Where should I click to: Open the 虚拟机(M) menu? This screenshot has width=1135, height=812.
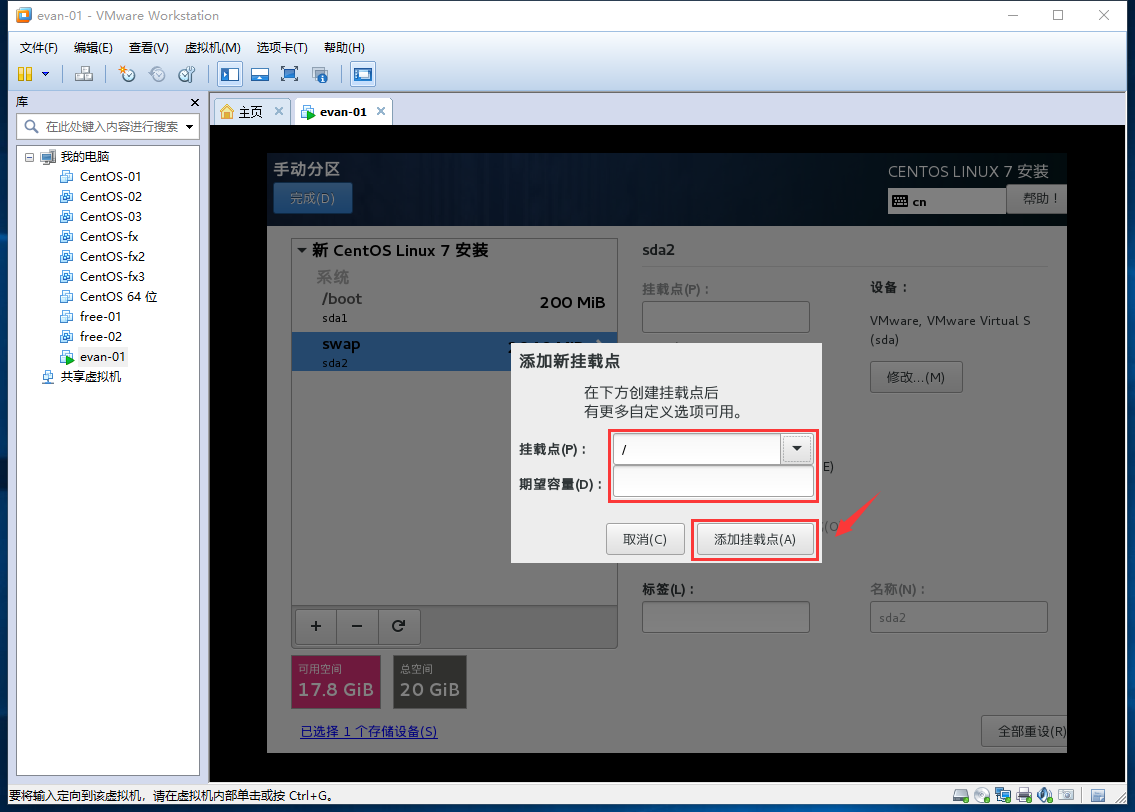212,48
